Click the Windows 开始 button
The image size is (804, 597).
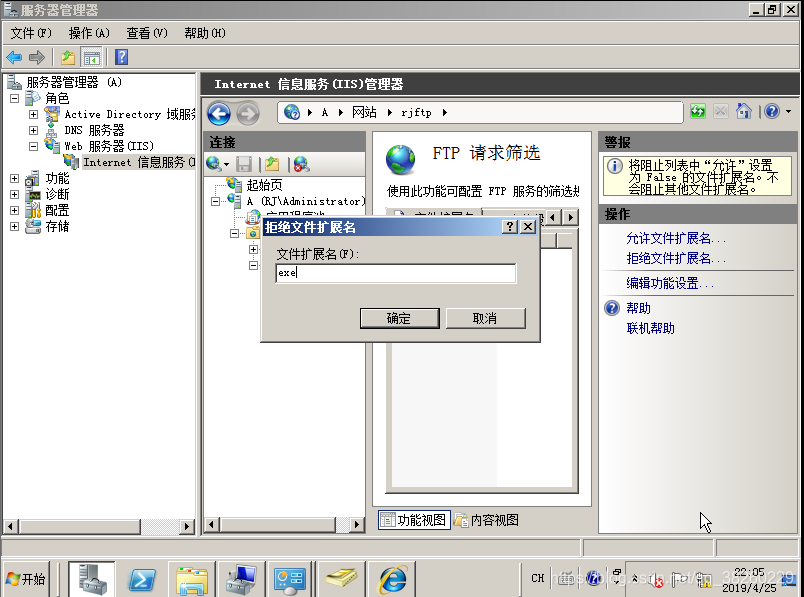click(x=27, y=579)
